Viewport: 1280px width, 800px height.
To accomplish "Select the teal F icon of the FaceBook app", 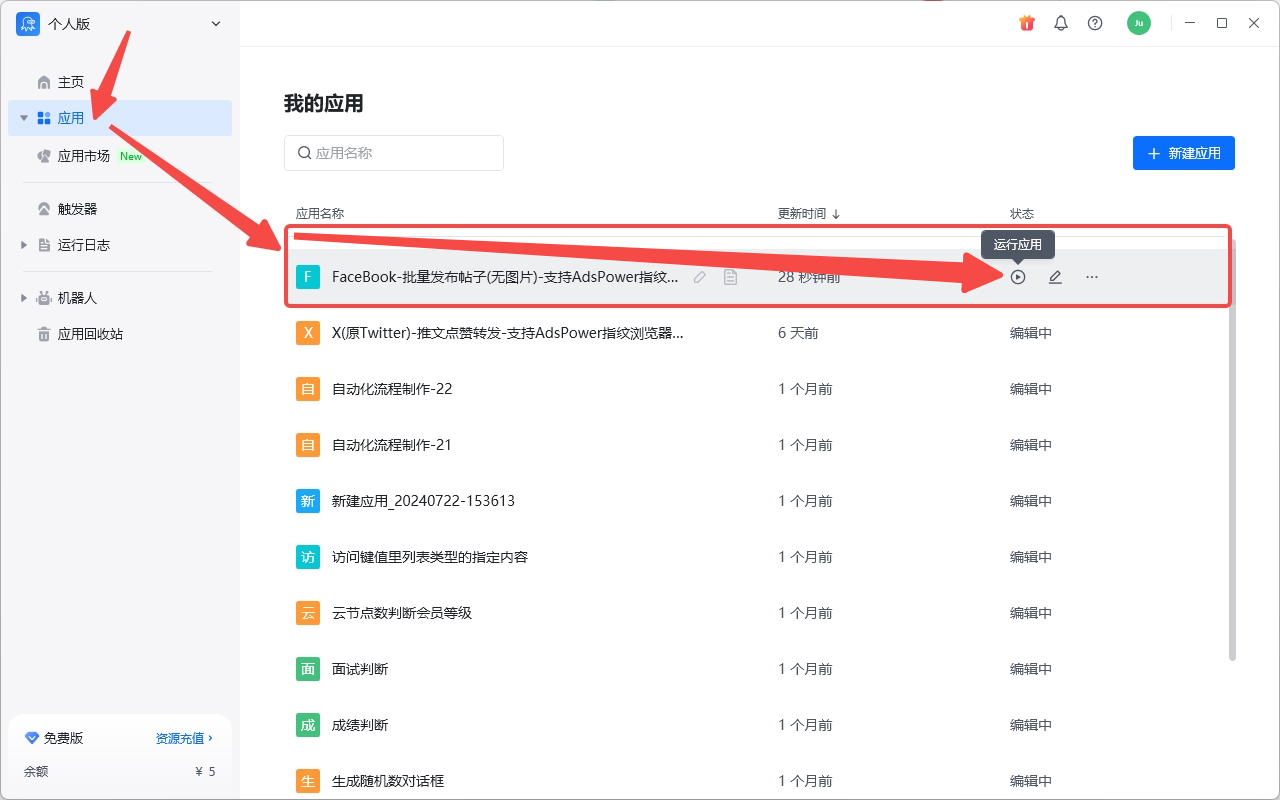I will (x=308, y=277).
